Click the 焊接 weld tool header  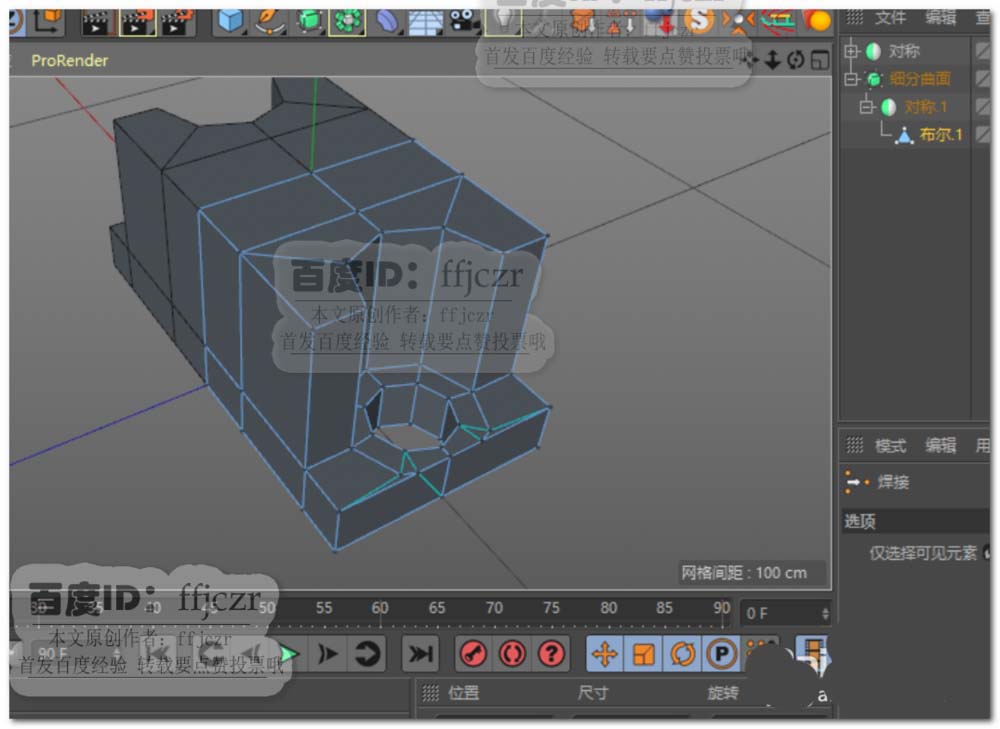[x=893, y=482]
